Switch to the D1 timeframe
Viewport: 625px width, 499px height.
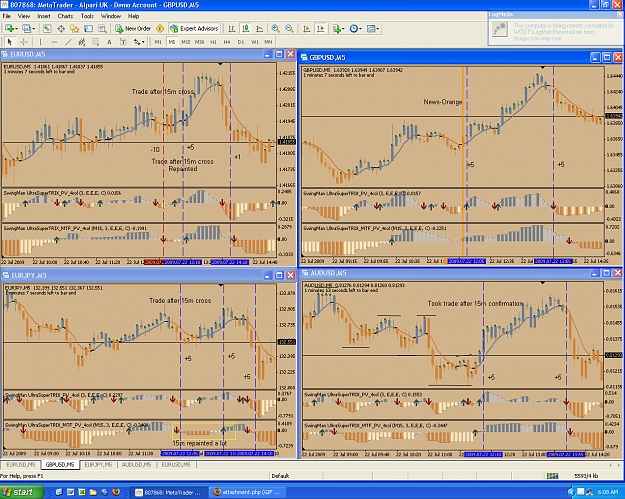click(241, 42)
